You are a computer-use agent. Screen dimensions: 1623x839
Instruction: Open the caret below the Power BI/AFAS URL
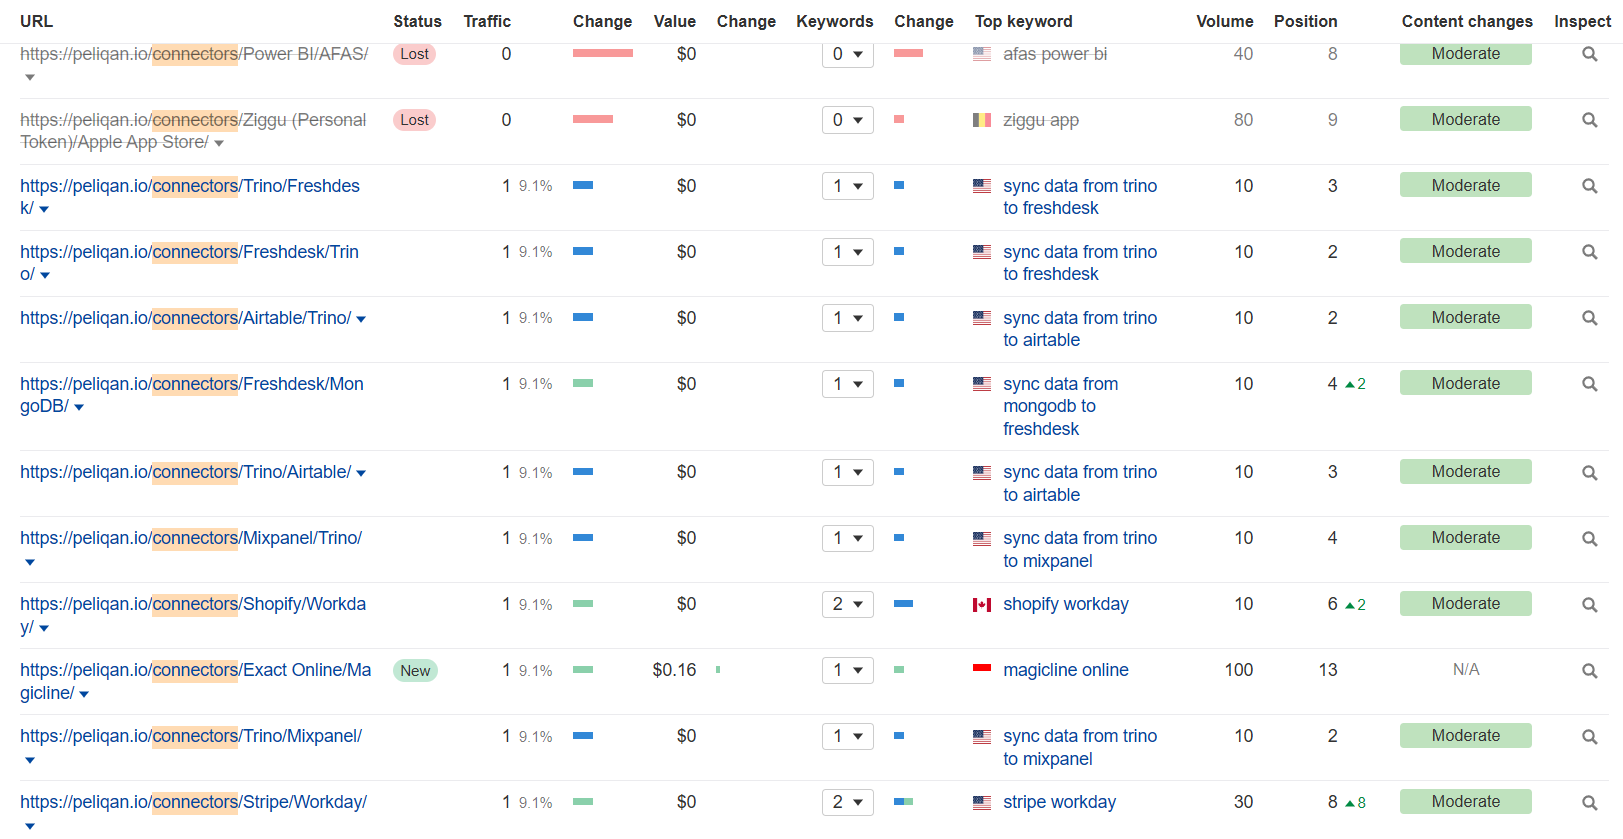click(30, 77)
